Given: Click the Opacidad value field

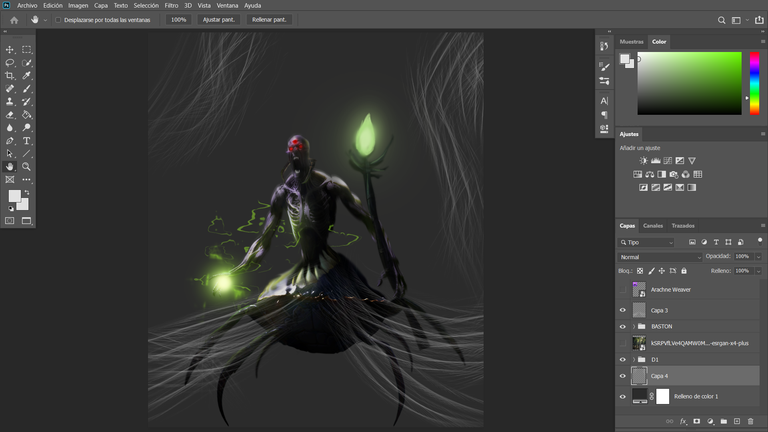Looking at the screenshot, I should [743, 257].
